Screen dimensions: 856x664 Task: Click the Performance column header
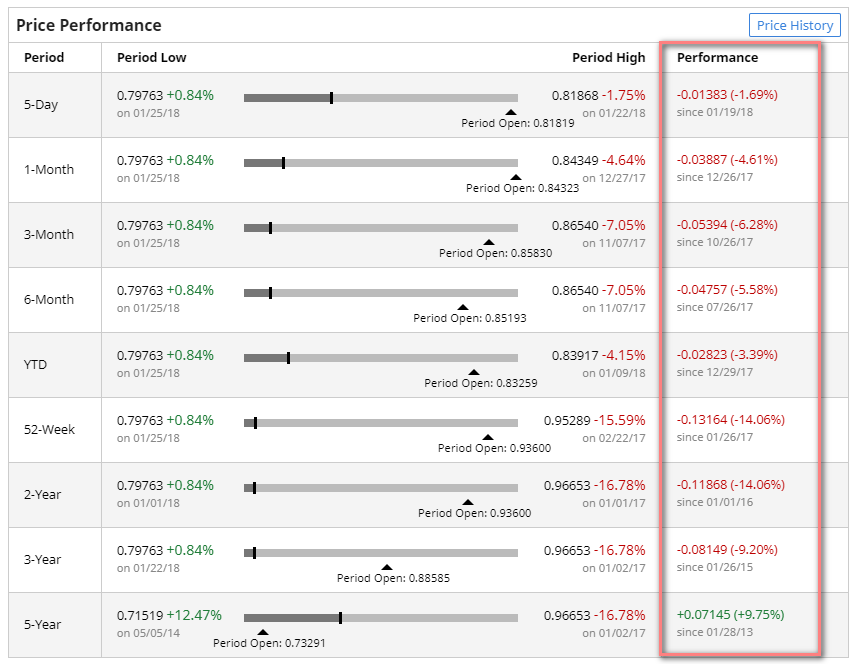point(717,58)
